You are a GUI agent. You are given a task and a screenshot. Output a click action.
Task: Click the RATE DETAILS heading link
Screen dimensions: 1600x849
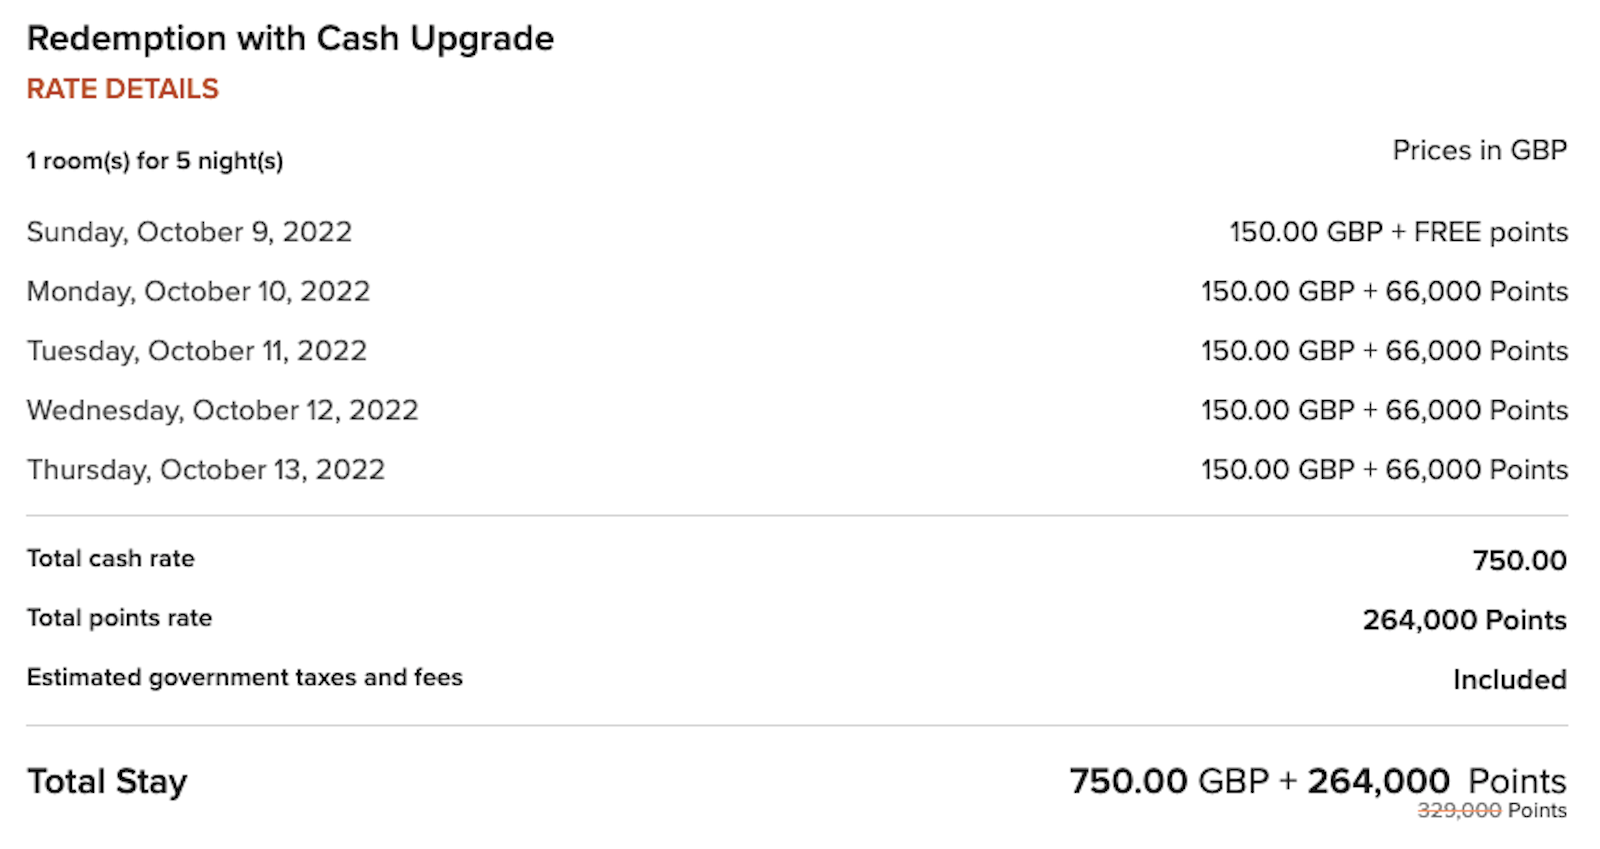122,89
